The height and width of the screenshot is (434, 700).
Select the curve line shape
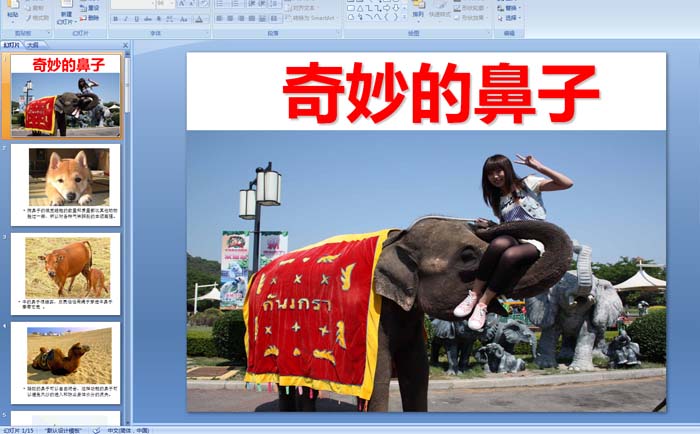378,17
